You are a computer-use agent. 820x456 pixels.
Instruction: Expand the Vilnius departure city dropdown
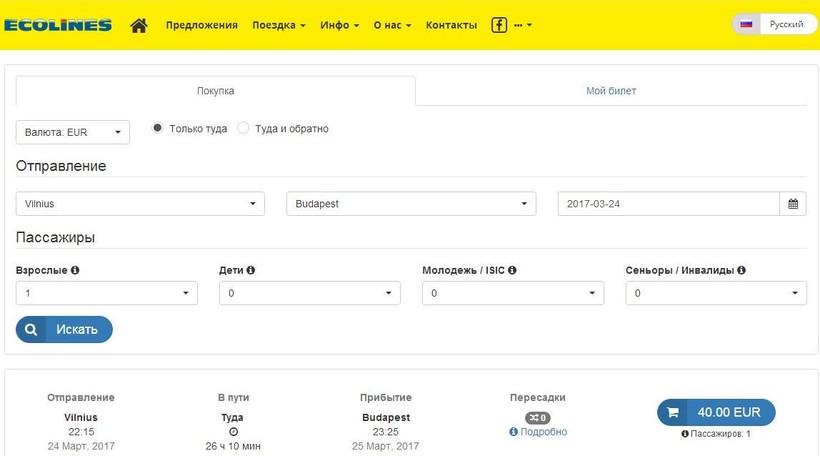(x=140, y=204)
